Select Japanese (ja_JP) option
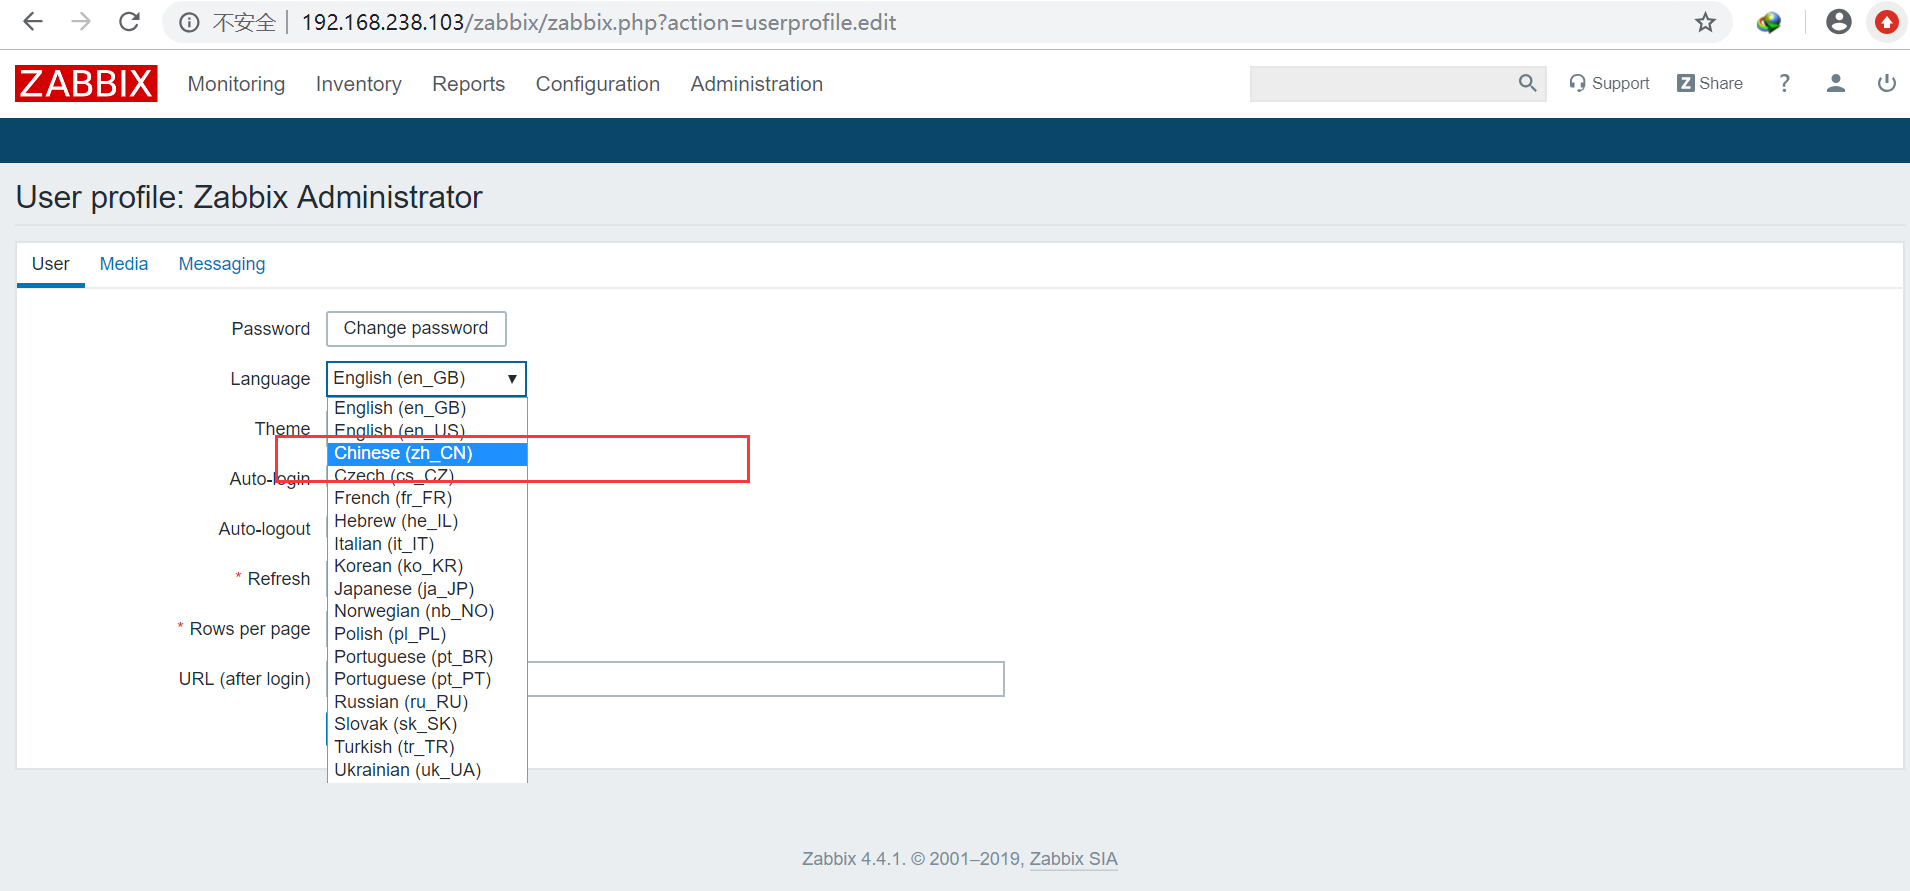1910x891 pixels. 427,589
